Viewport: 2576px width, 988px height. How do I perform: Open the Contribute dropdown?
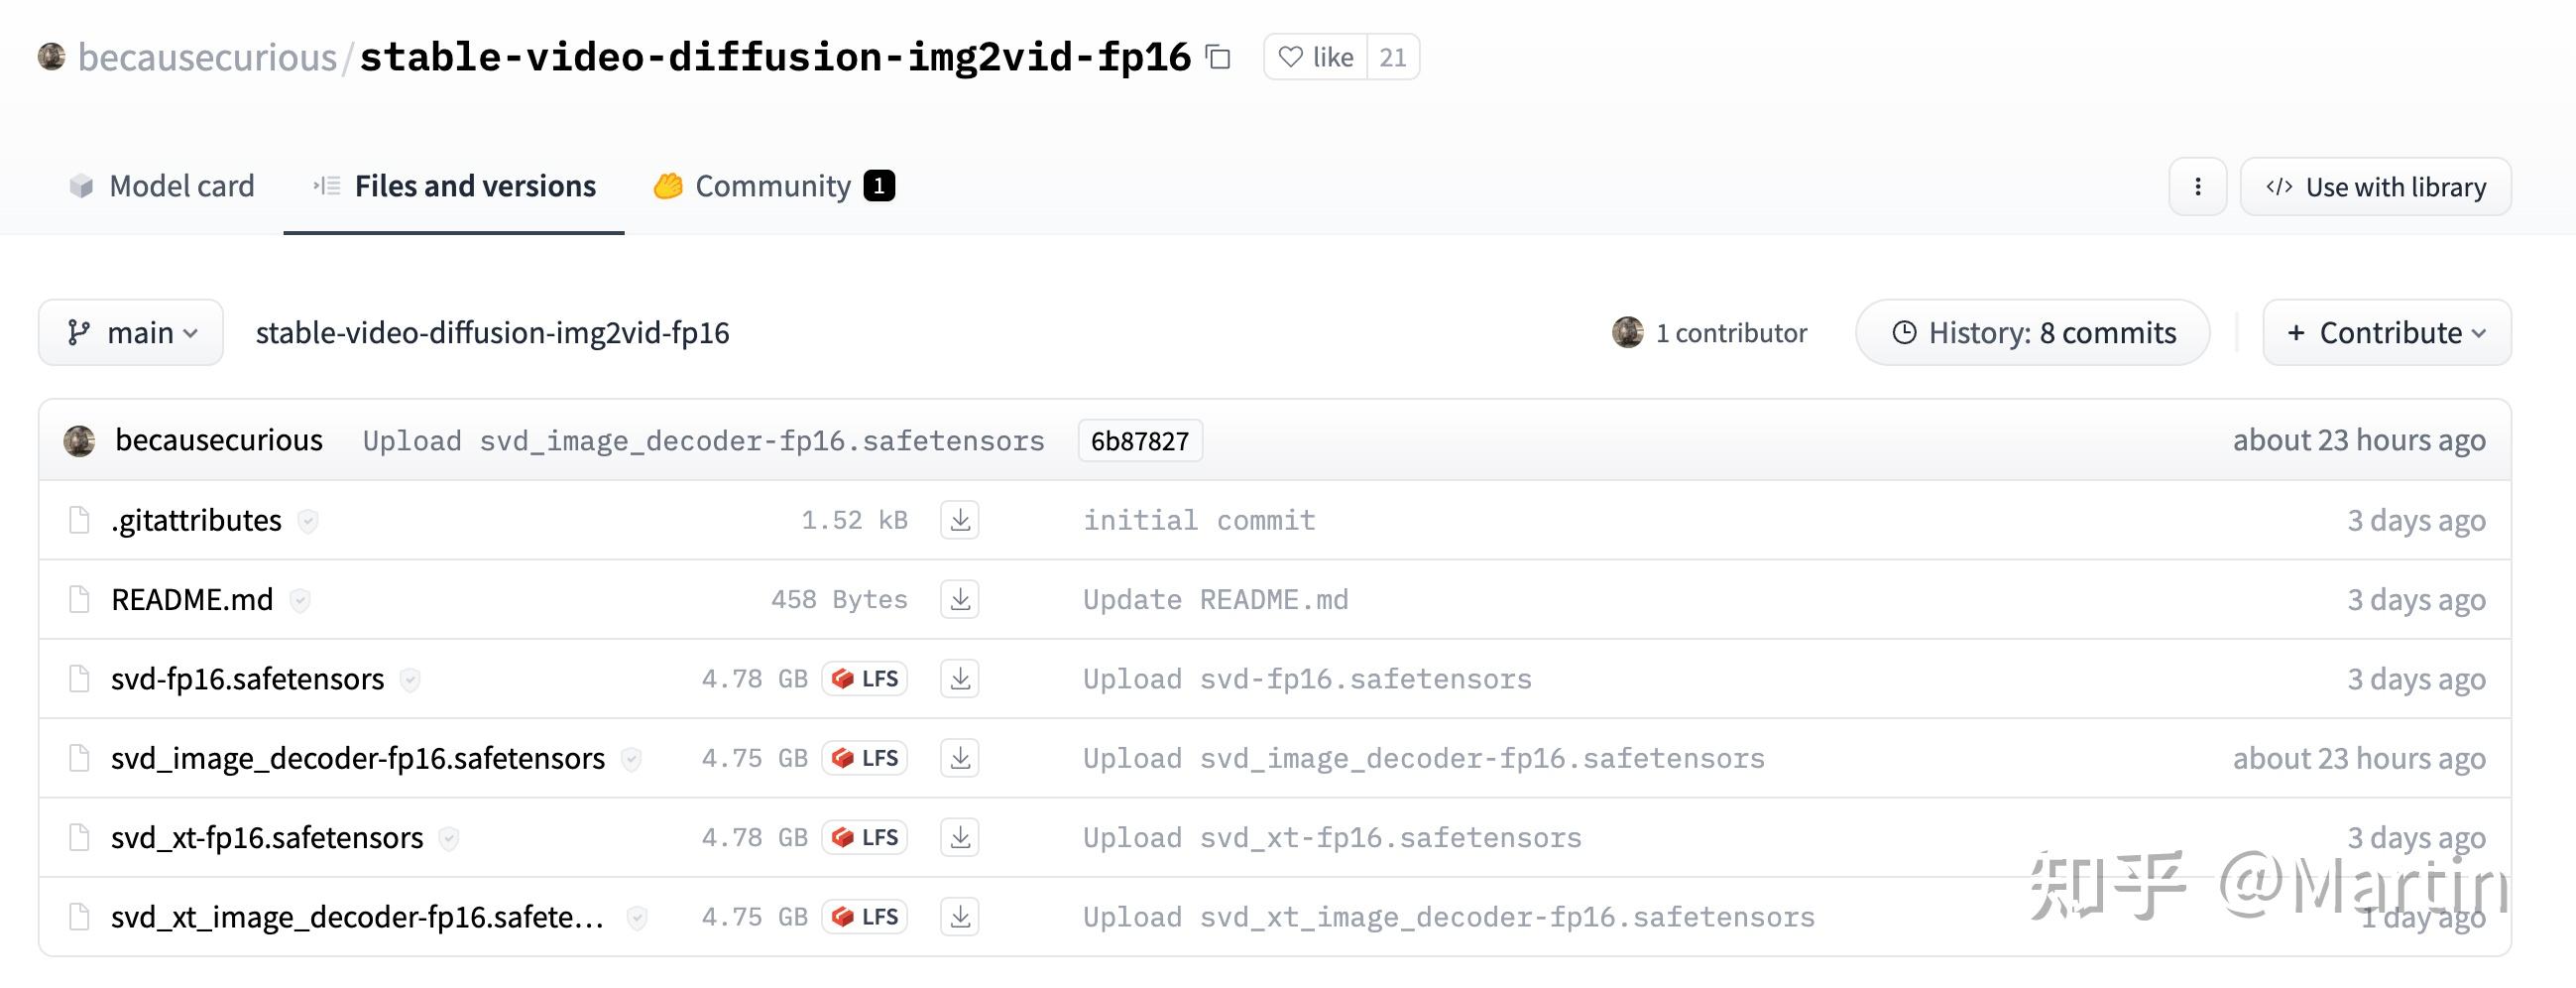click(2386, 333)
